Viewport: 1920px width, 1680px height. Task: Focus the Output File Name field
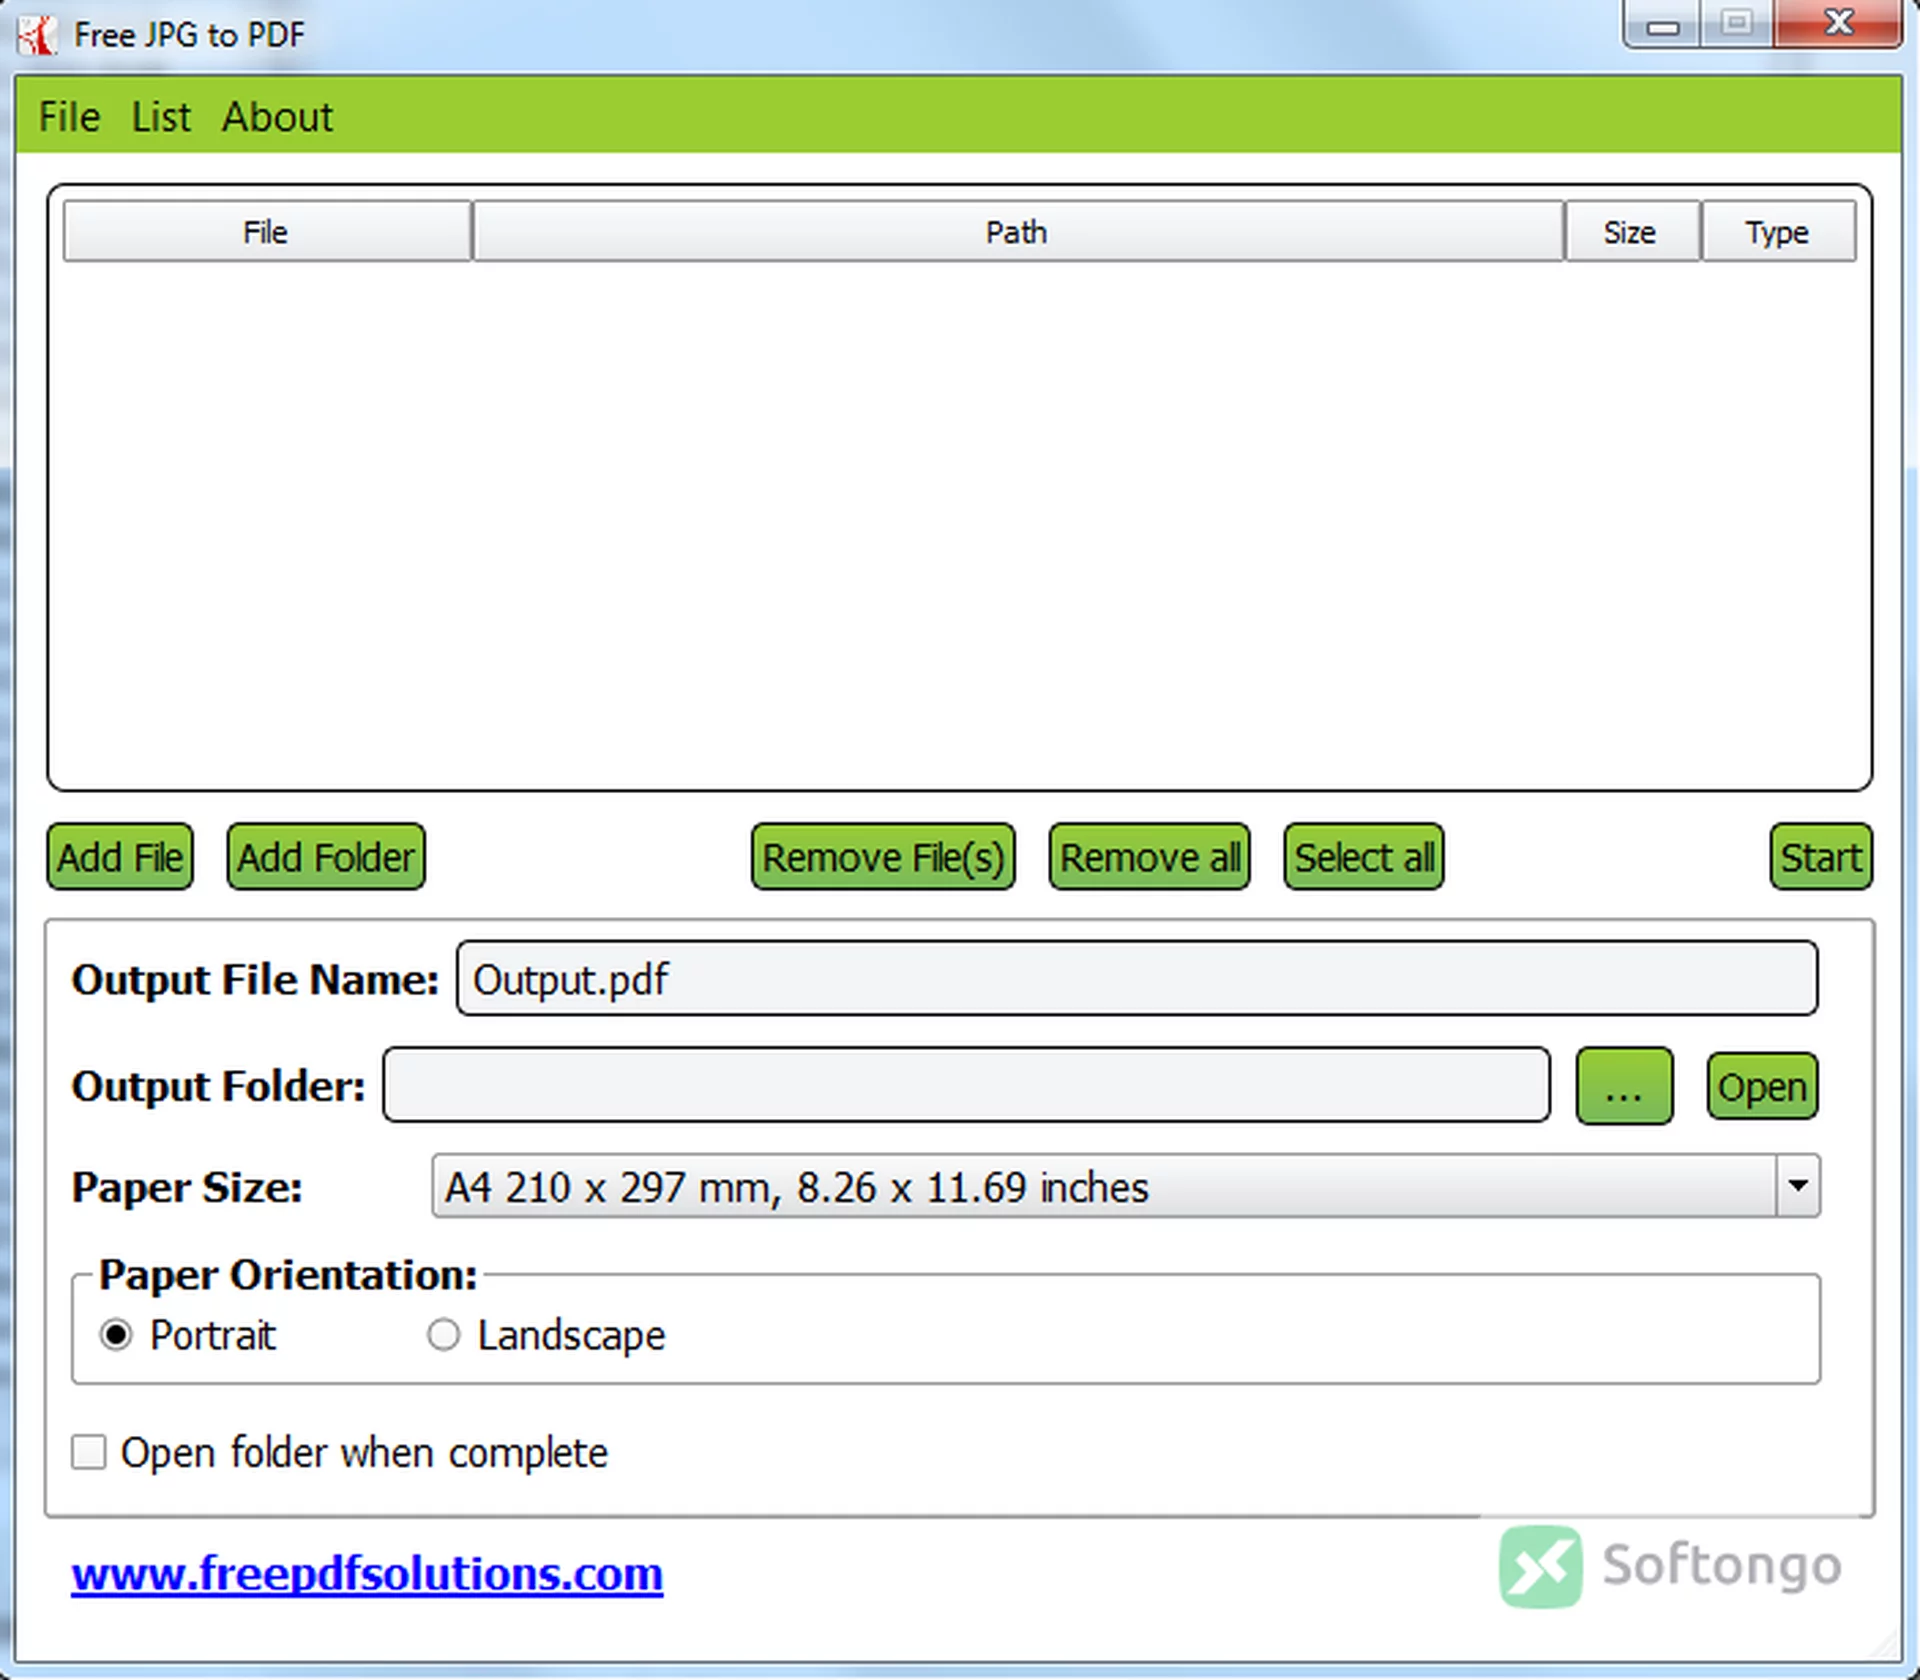1137,978
